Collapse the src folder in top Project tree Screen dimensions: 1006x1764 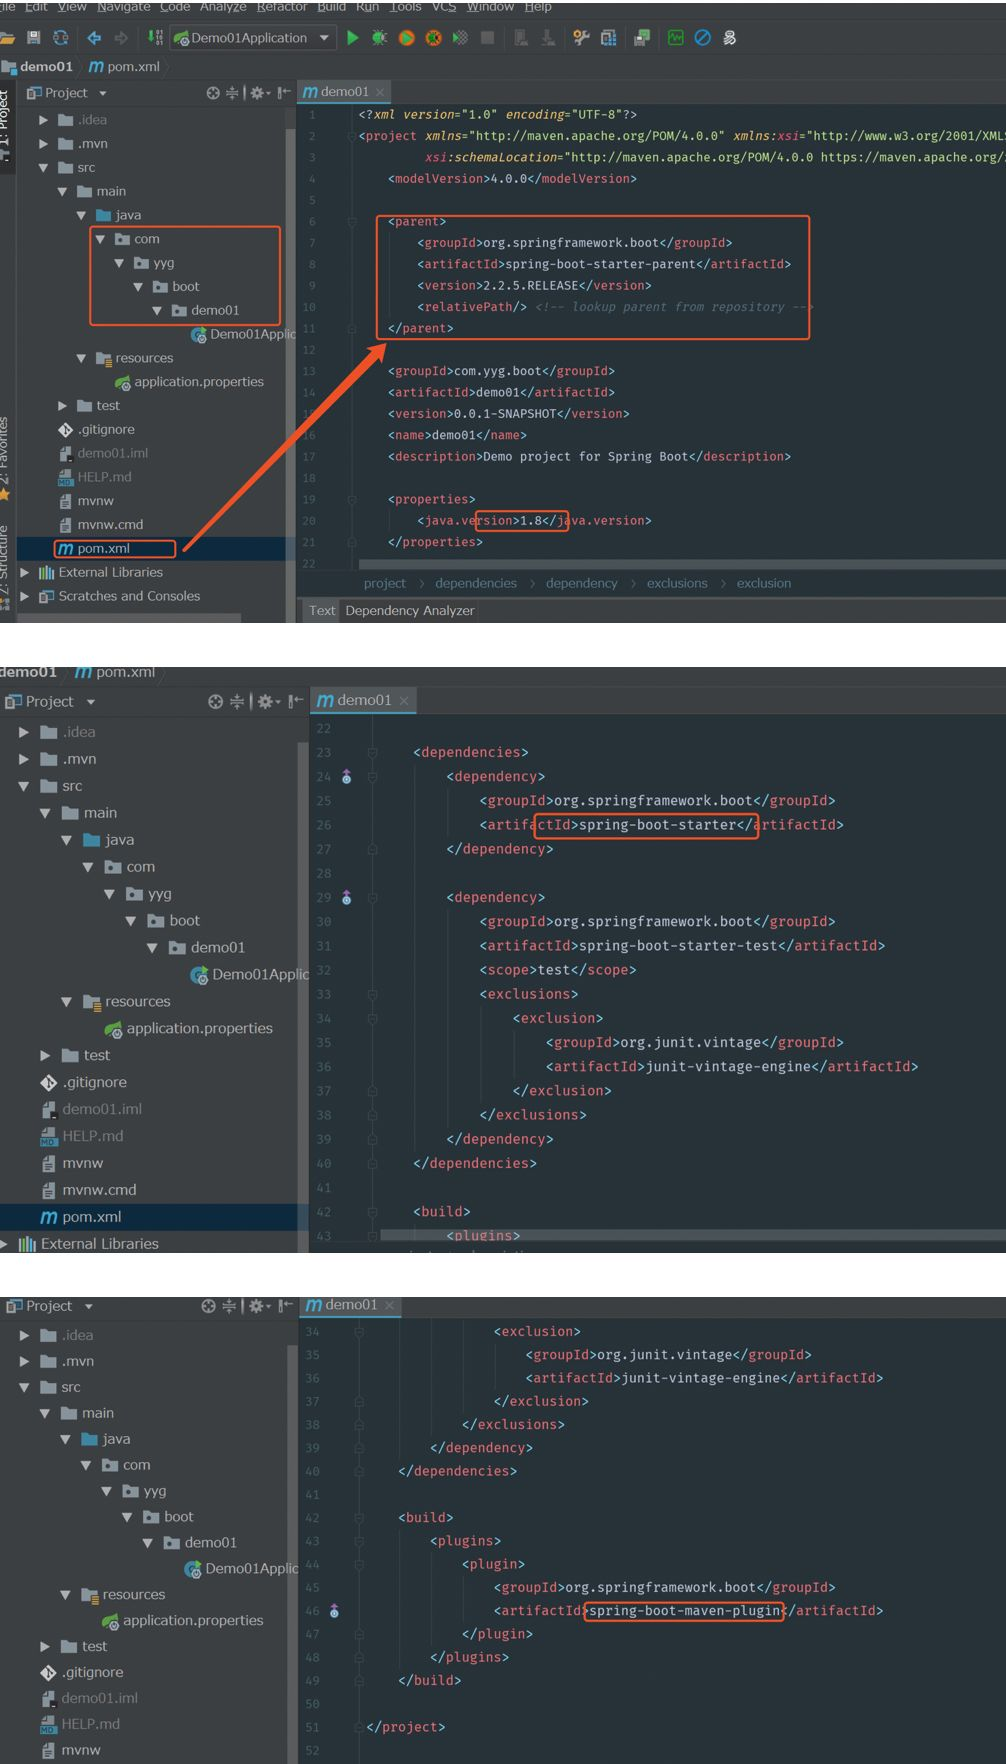click(x=43, y=168)
